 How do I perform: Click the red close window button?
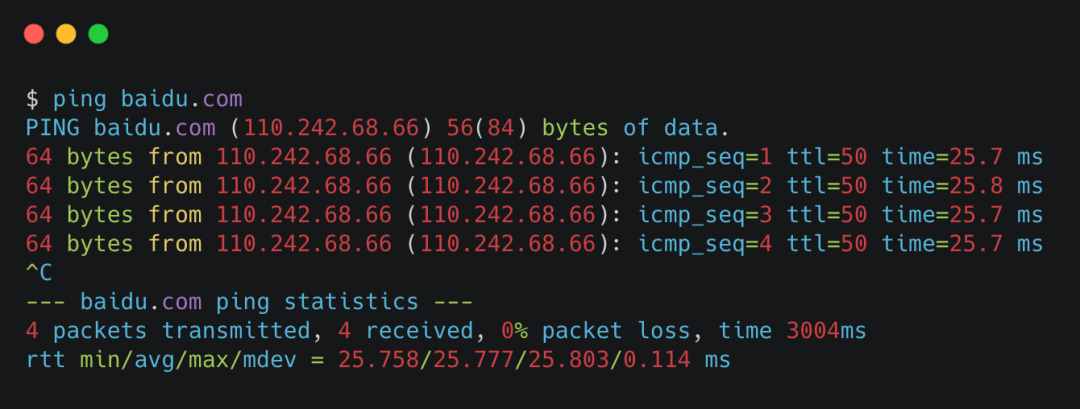pos(34,34)
